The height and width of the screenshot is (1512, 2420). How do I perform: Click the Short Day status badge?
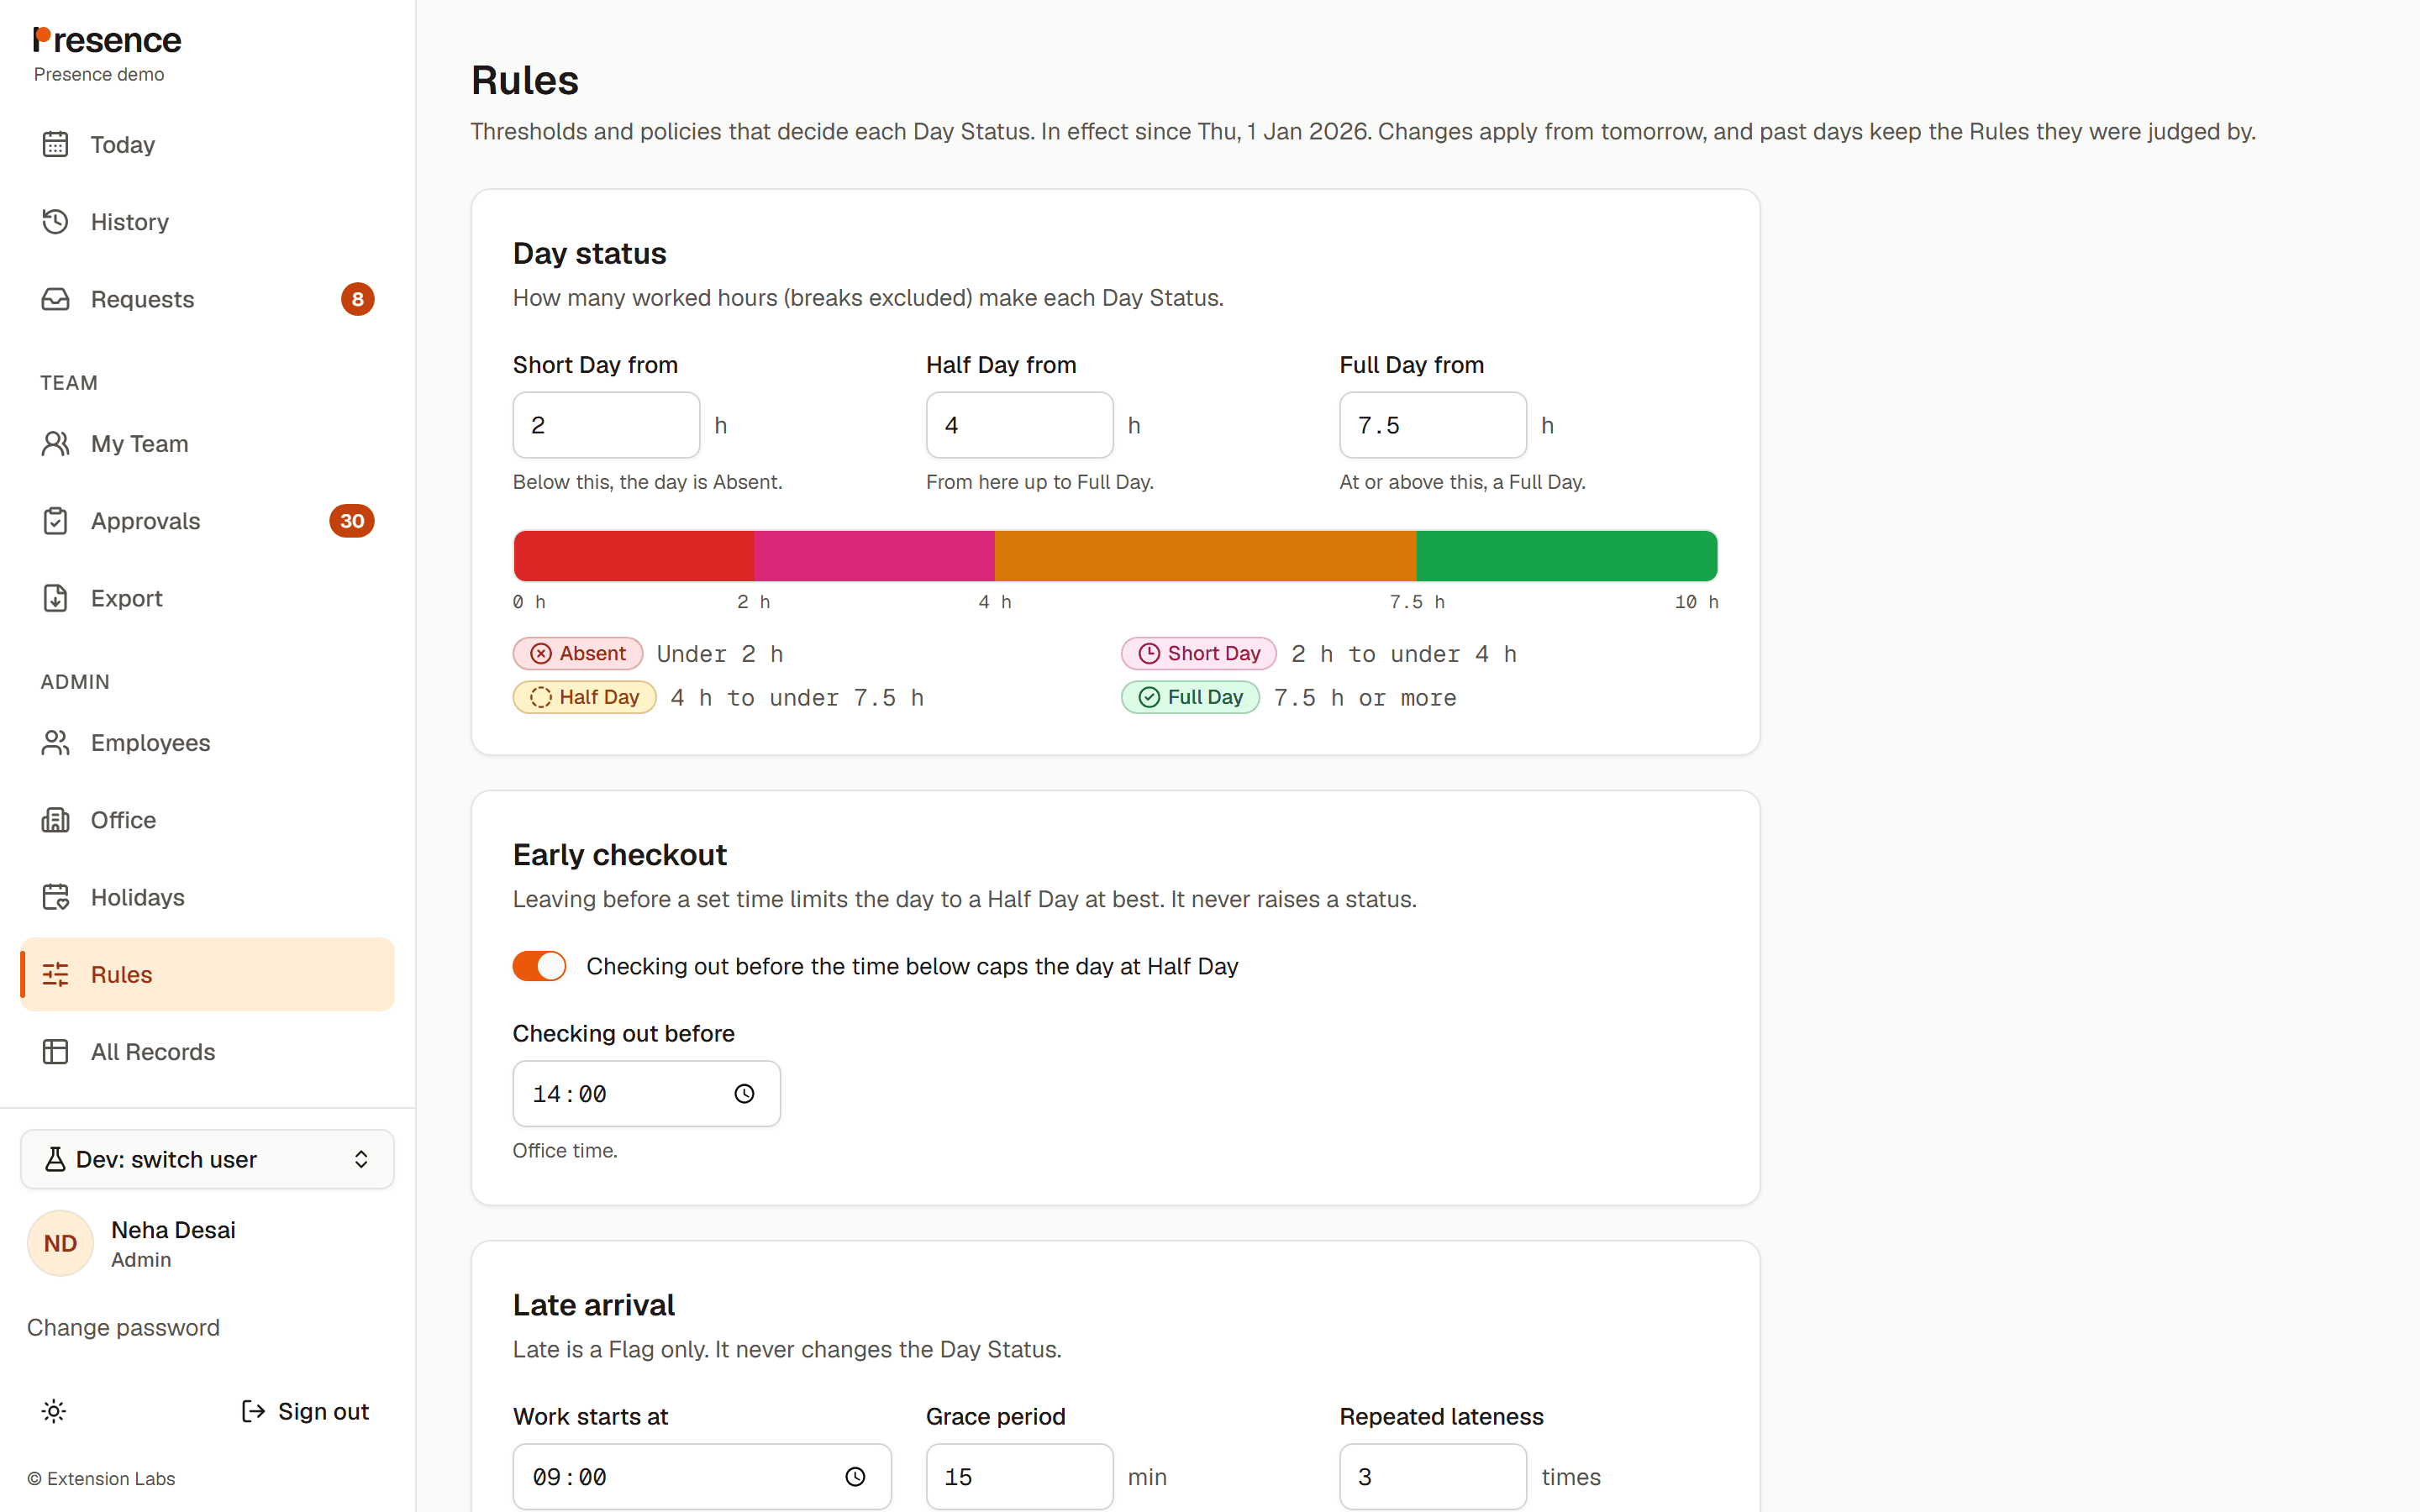tap(1199, 653)
